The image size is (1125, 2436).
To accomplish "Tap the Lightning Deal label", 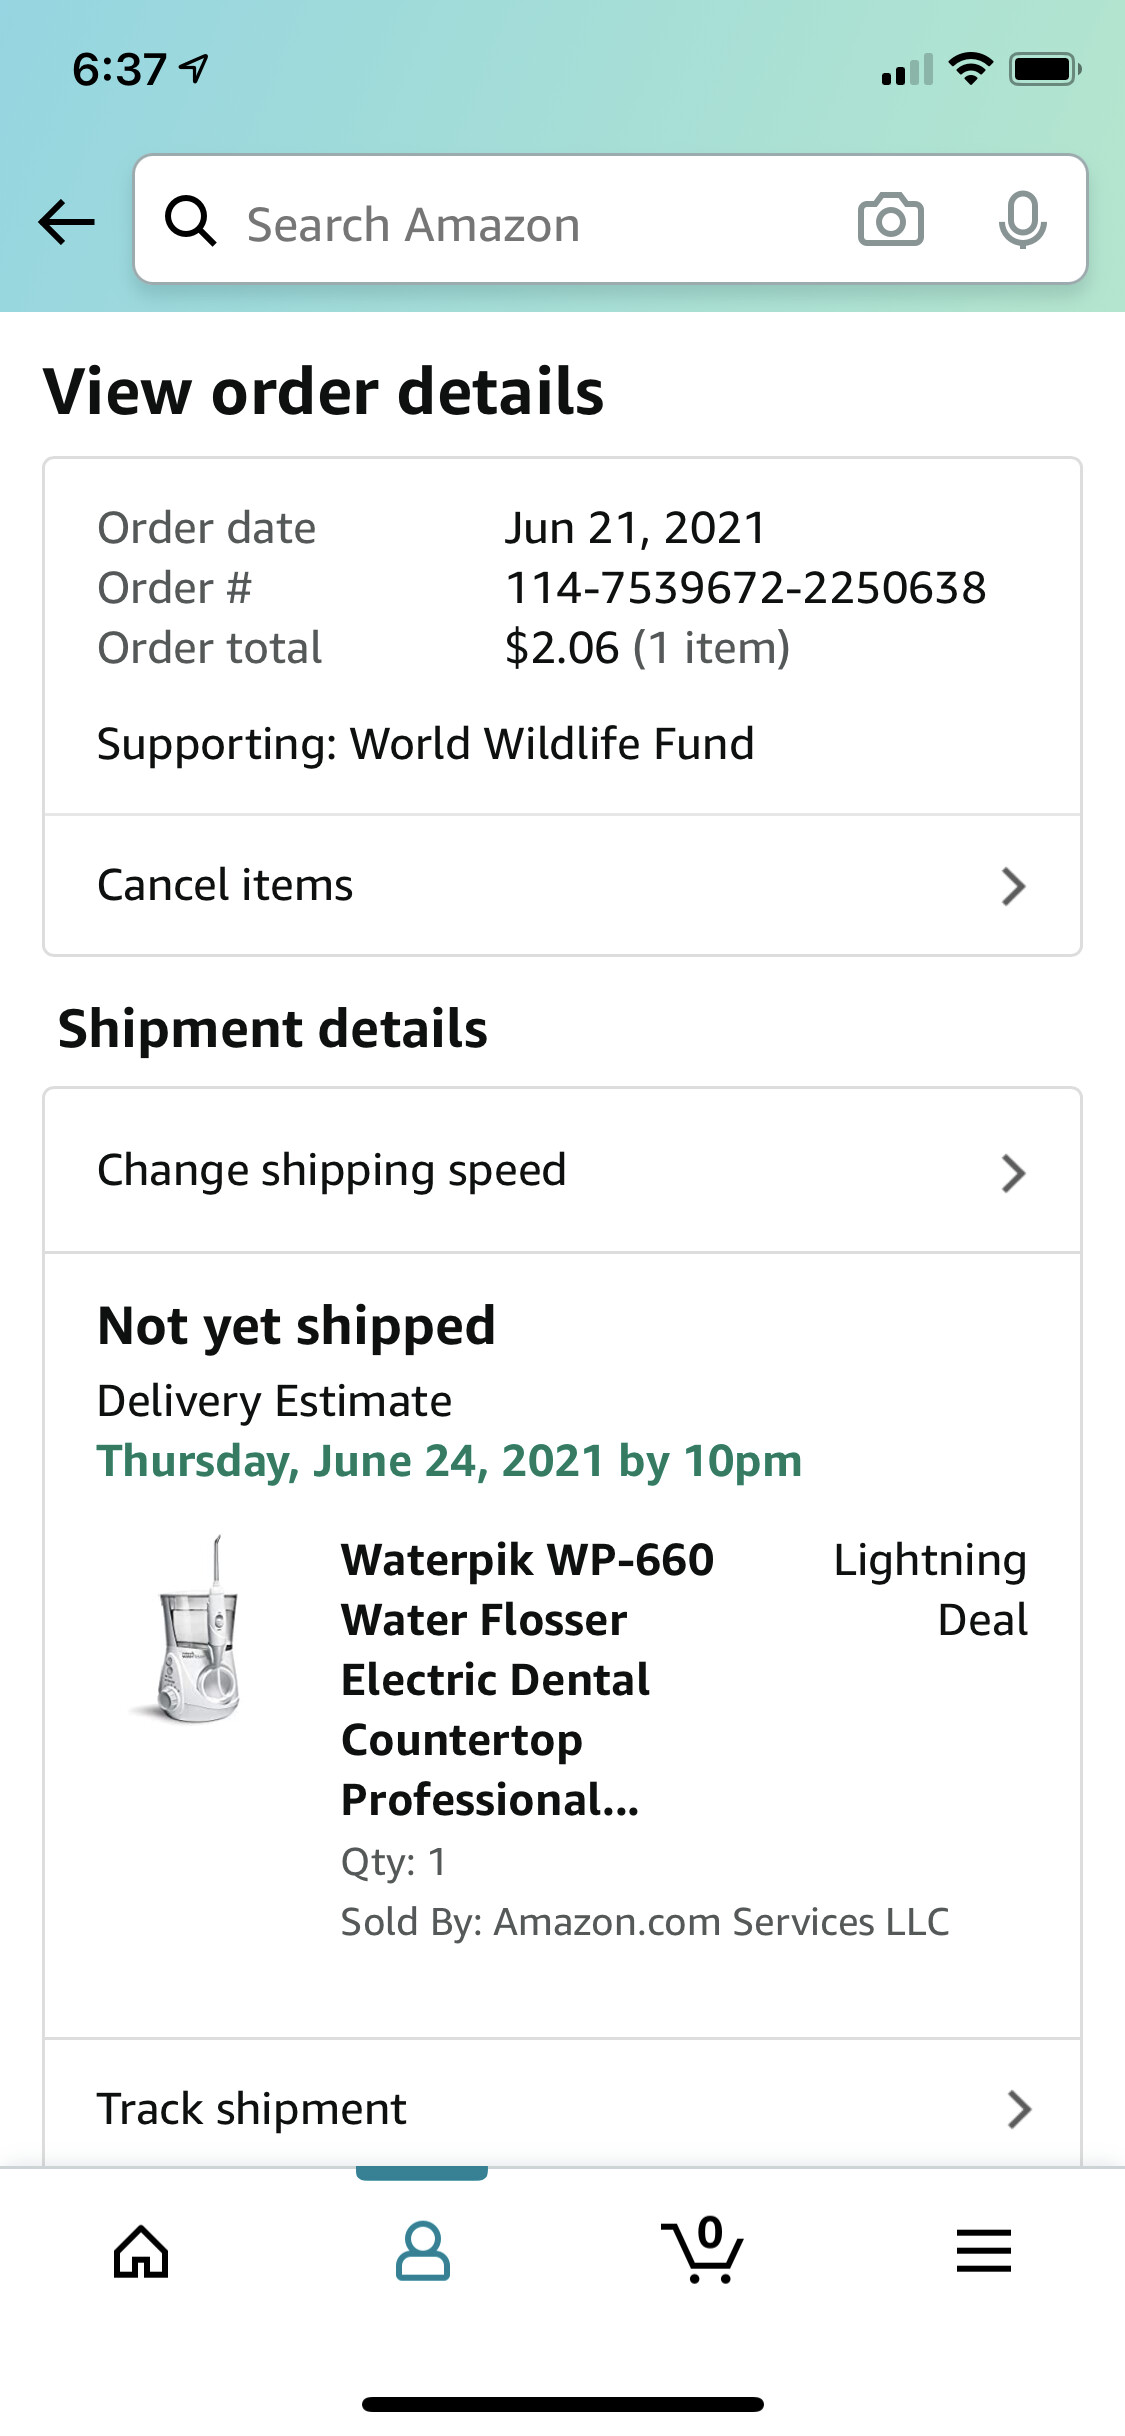I will 930,1589.
